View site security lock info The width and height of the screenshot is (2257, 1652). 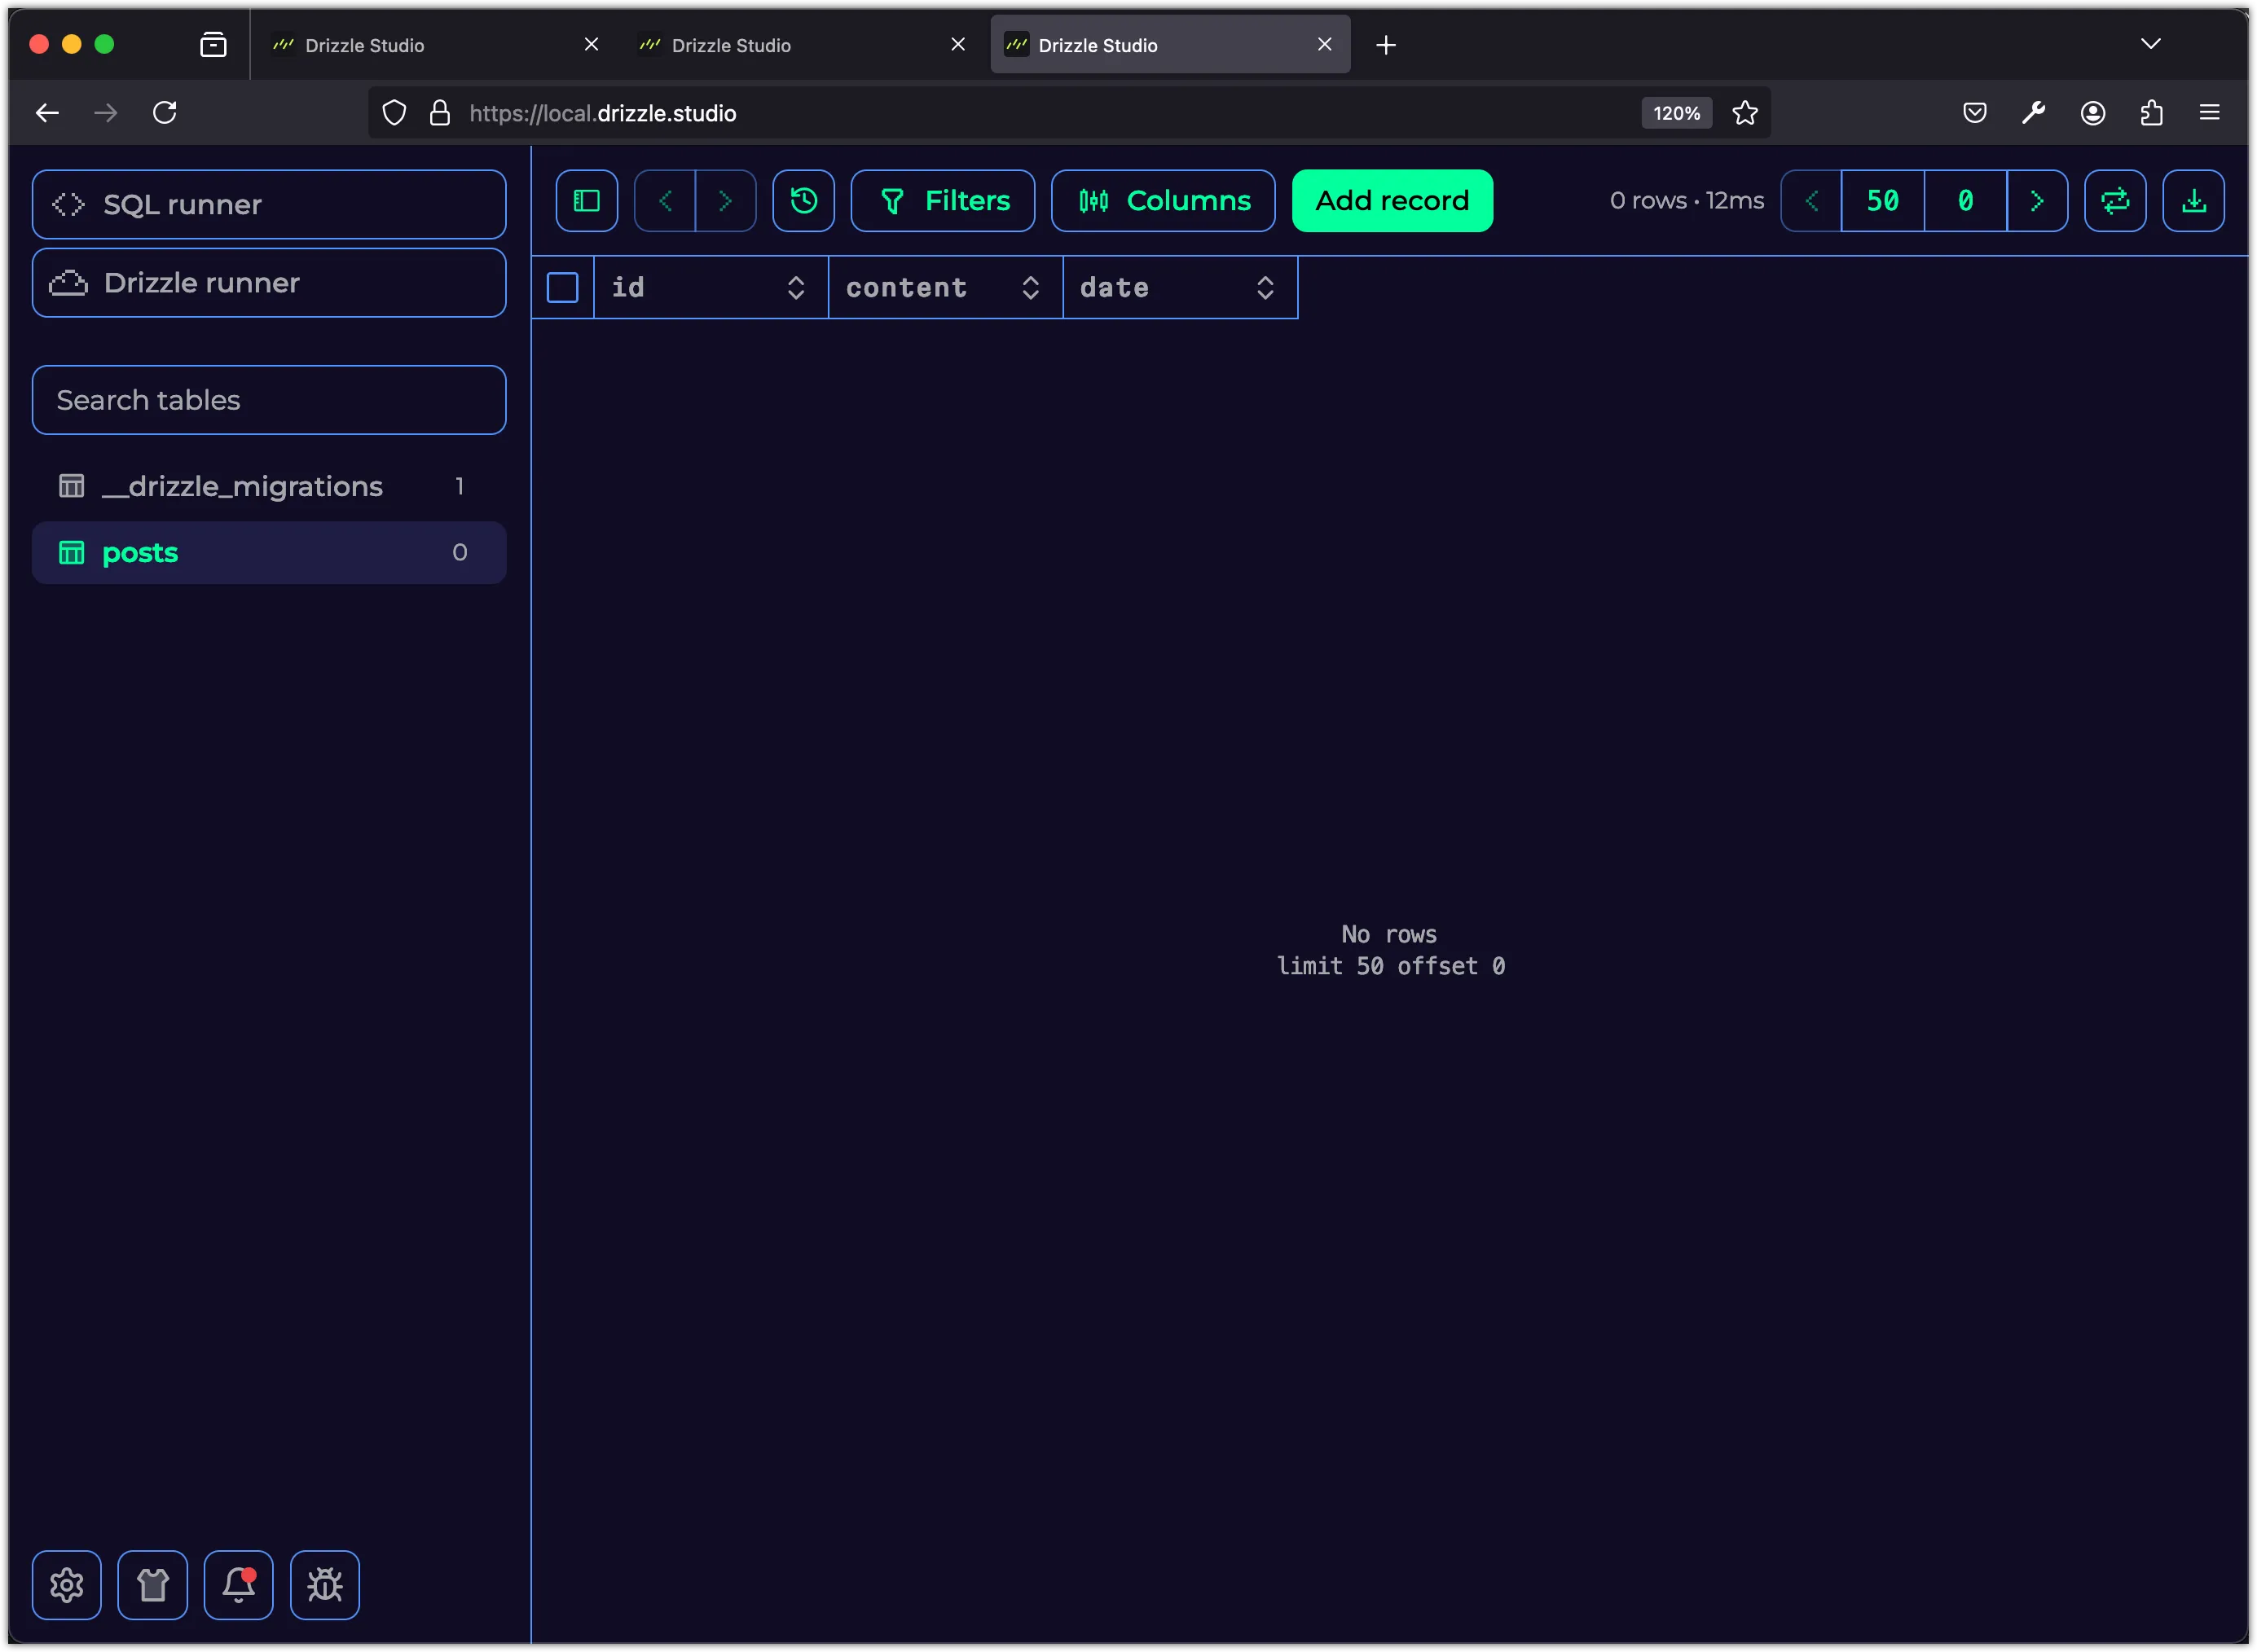[439, 113]
